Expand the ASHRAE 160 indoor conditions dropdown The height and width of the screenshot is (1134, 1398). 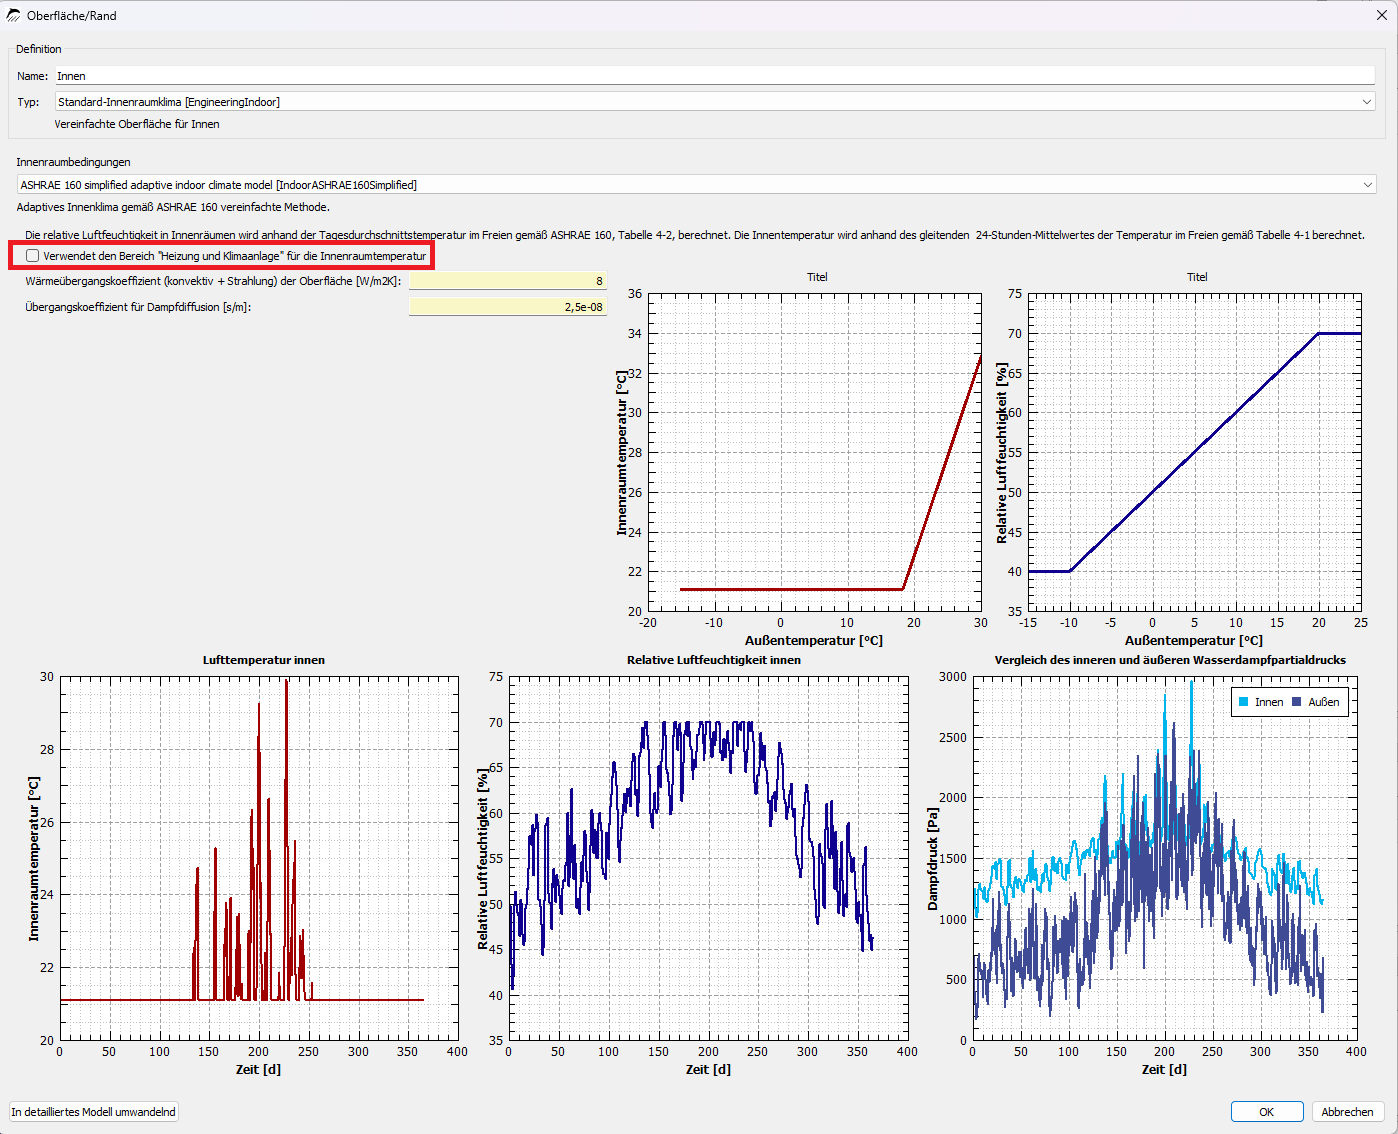696,185
